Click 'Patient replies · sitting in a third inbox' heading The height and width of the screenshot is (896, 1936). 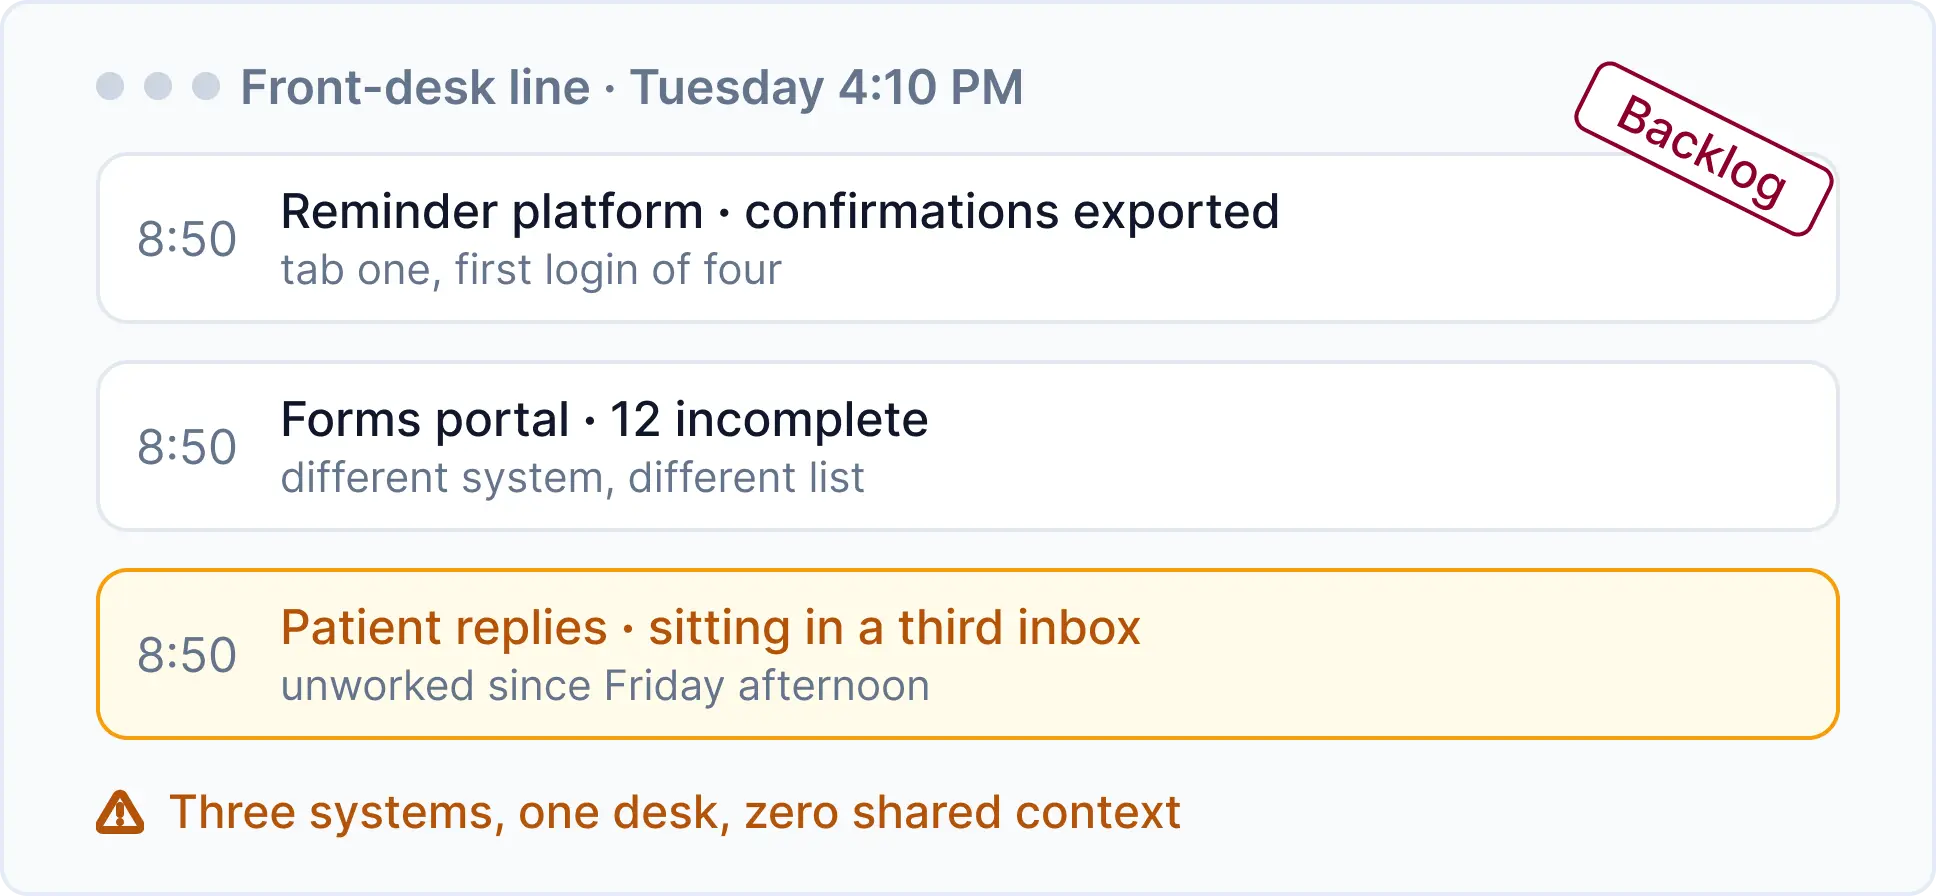[x=710, y=628]
